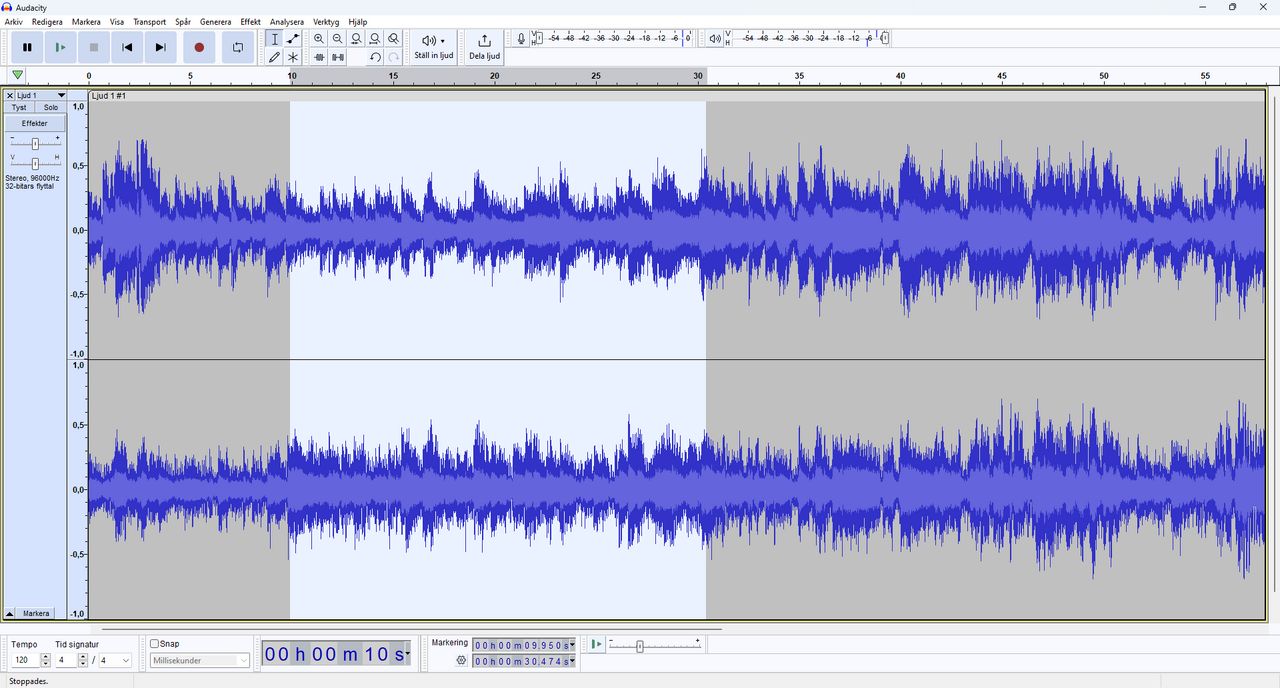Viewport: 1280px width, 688px height.
Task: Mute the track with Tyst button
Action: coord(20,107)
